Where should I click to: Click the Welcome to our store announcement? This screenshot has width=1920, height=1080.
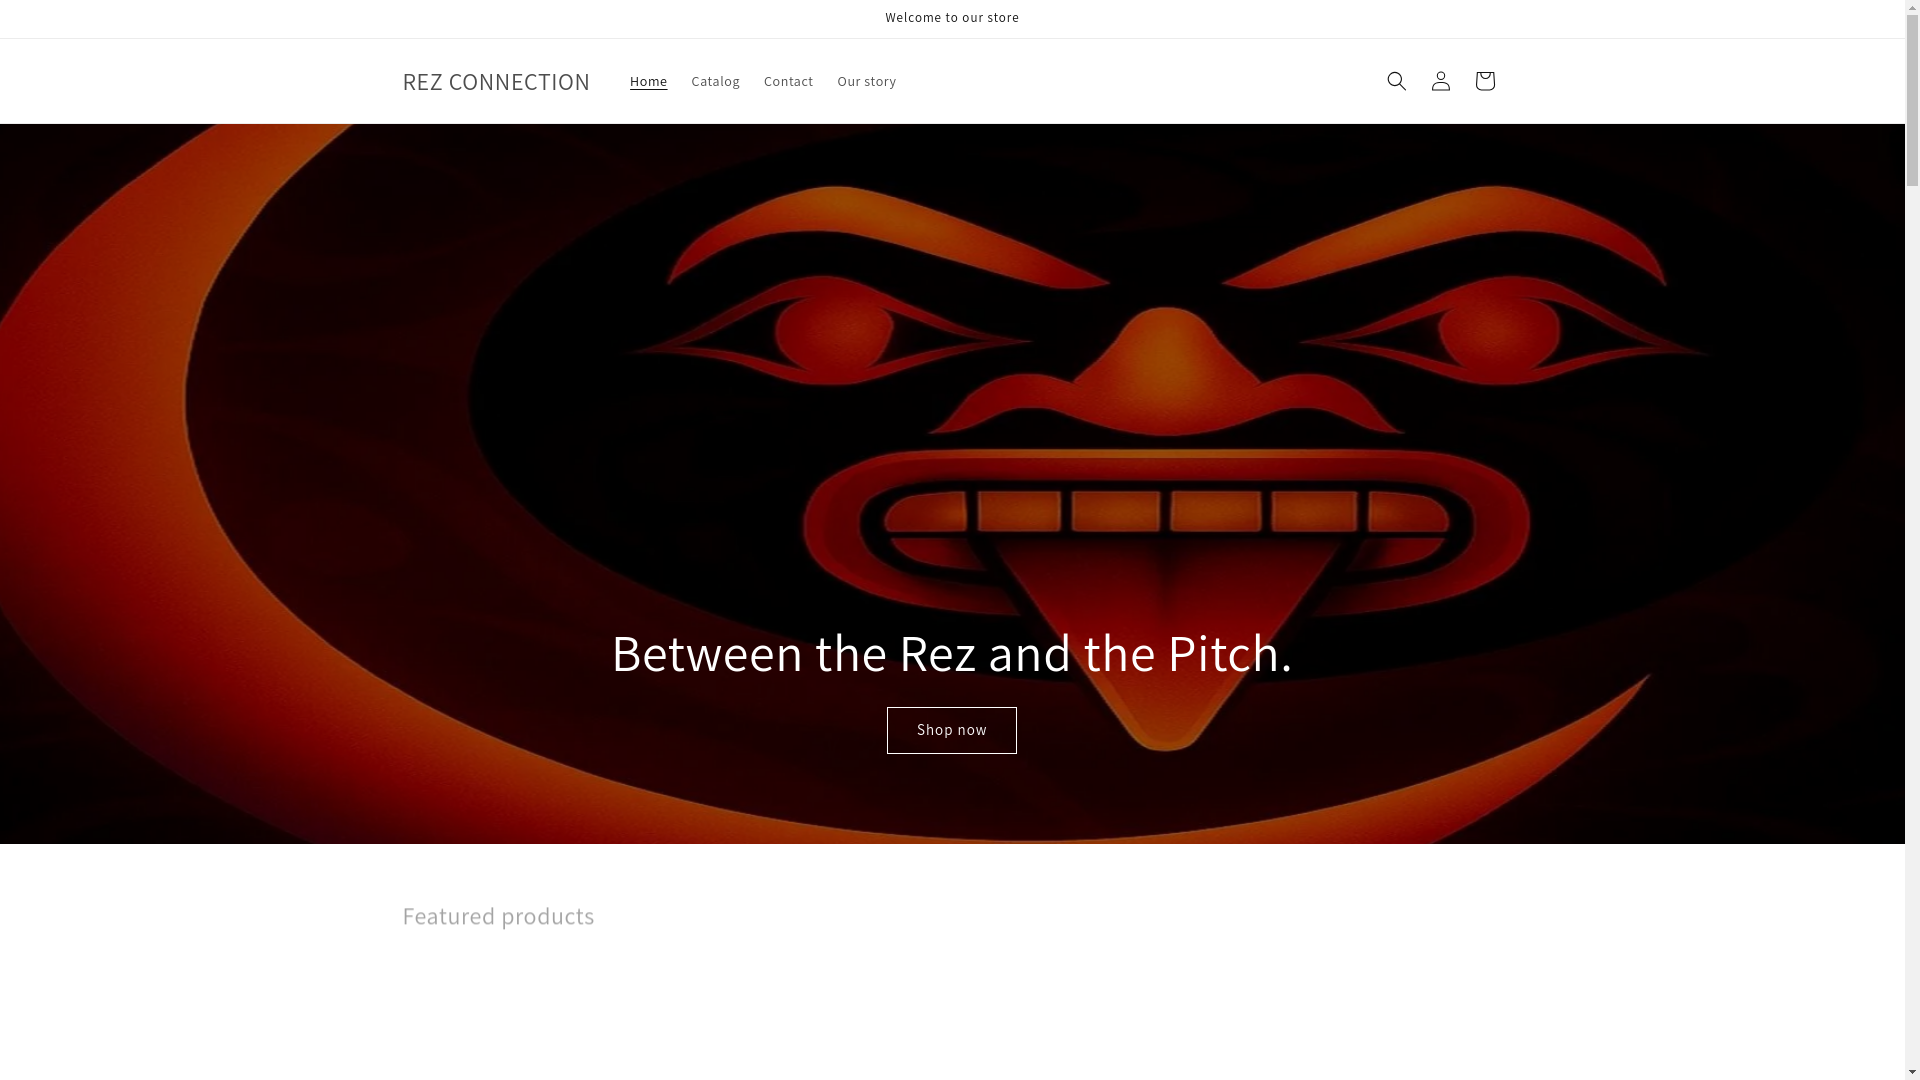coord(952,18)
